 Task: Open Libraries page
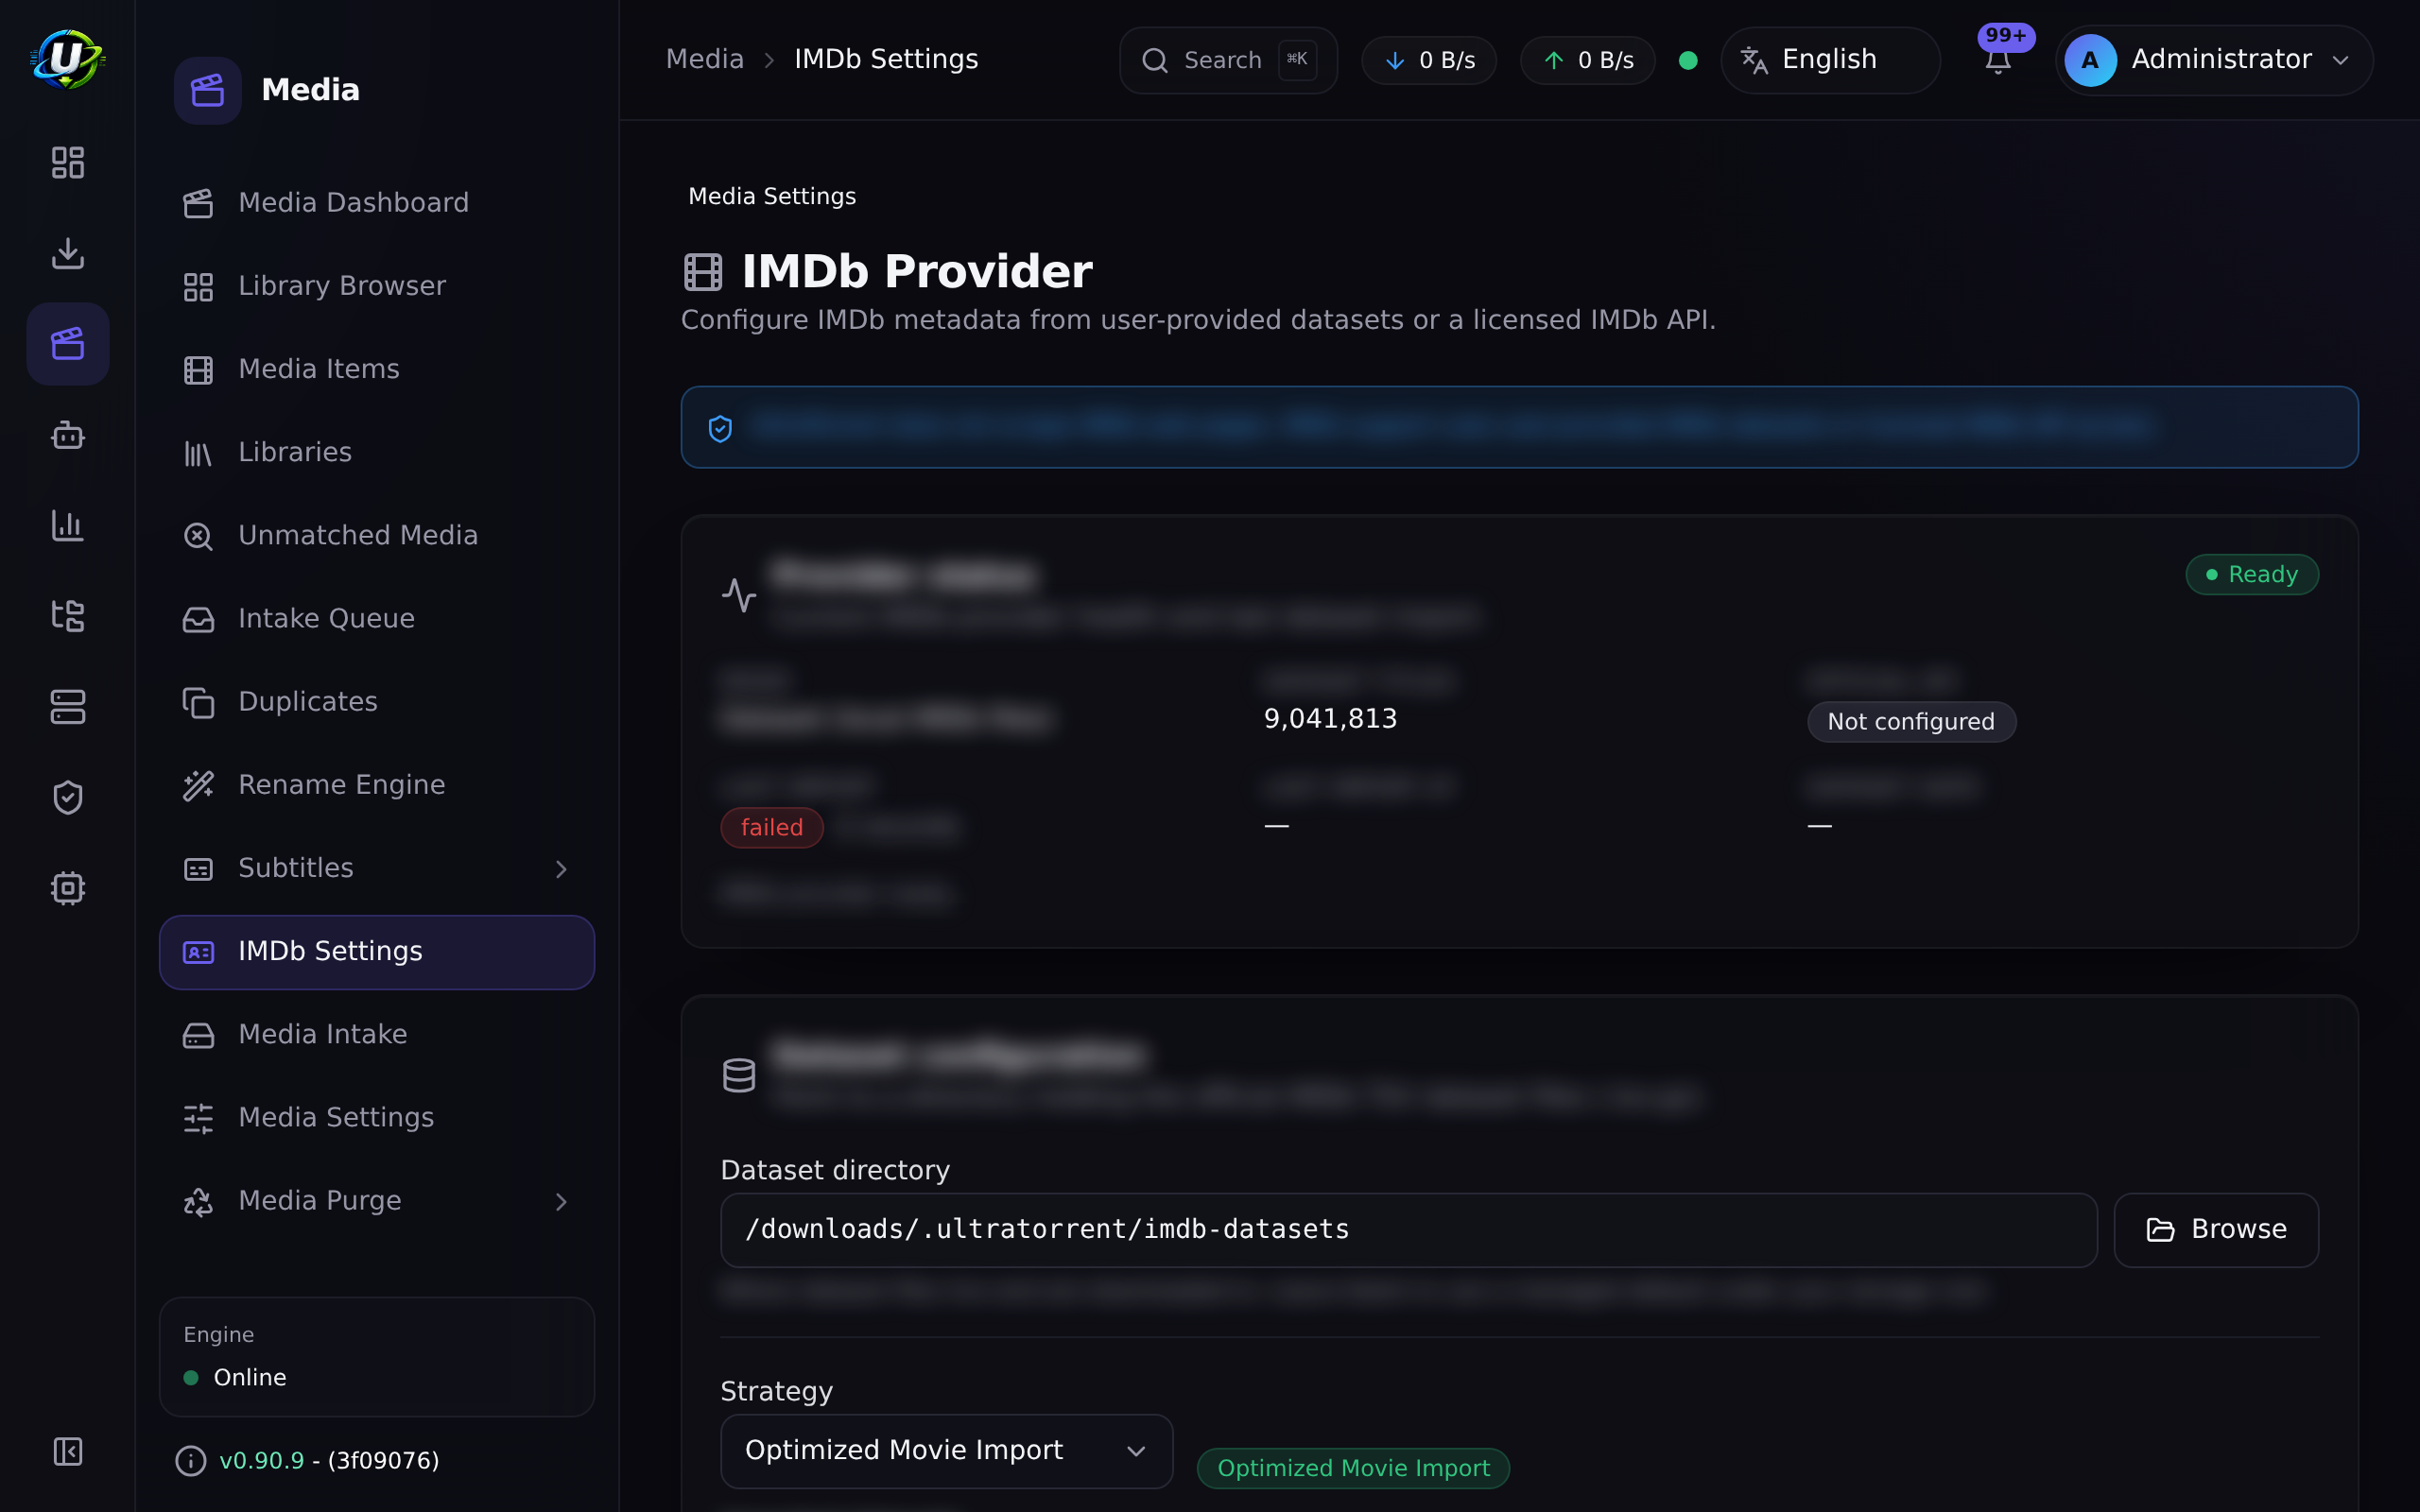tap(377, 452)
